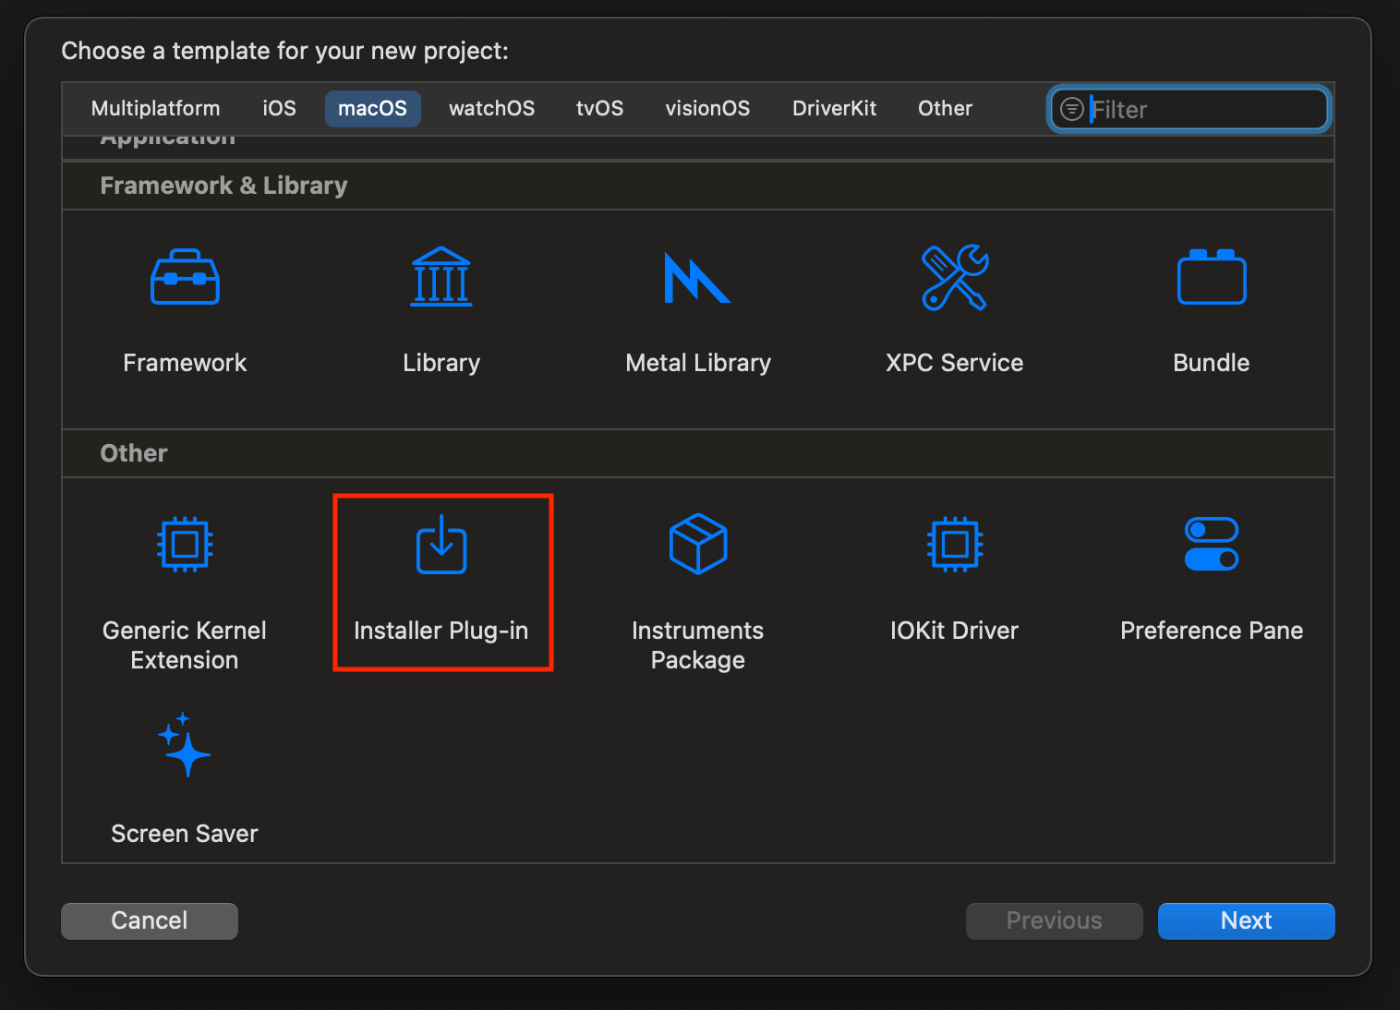Image resolution: width=1400 pixels, height=1010 pixels.
Task: Click the disabled Previous button
Action: click(x=1054, y=921)
